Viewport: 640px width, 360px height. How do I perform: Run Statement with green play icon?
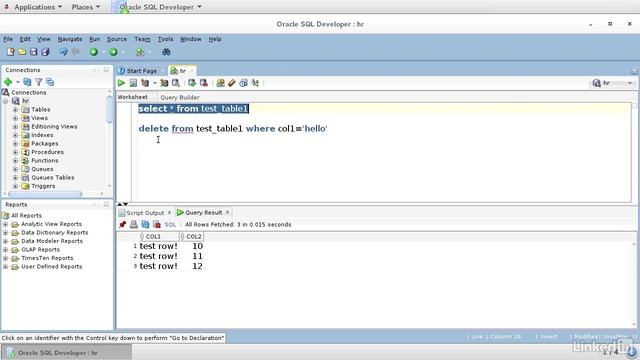[121, 83]
